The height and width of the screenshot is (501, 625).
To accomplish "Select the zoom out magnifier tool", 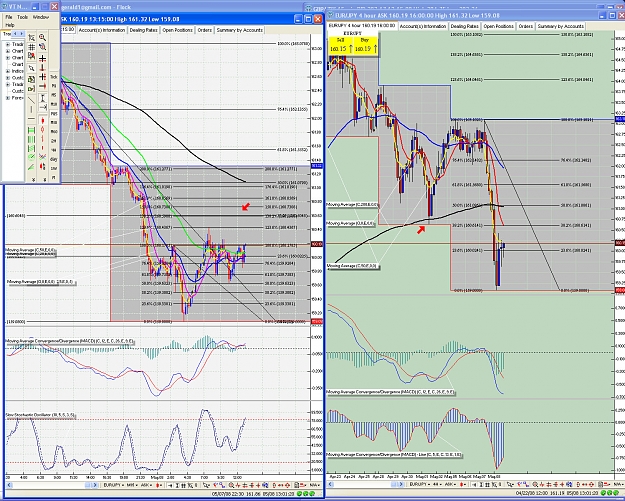I will pyautogui.click(x=42, y=47).
